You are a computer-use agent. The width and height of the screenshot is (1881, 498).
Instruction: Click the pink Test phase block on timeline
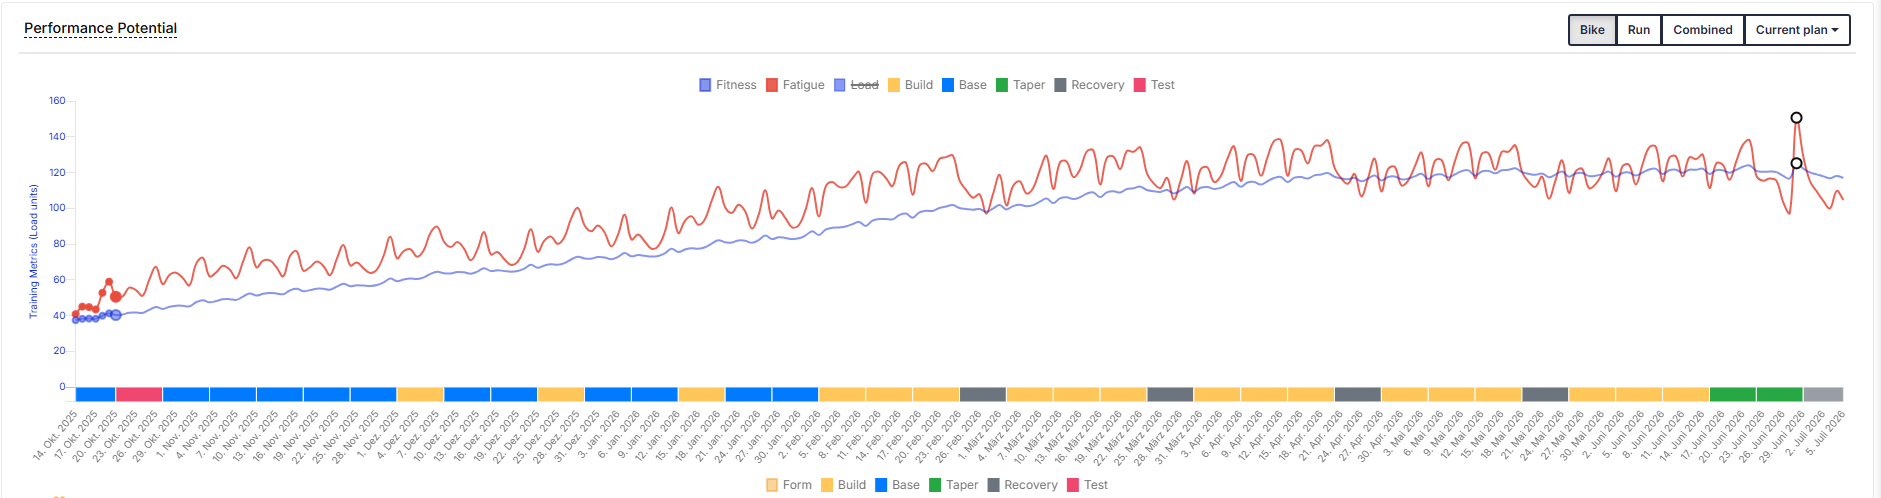click(139, 394)
